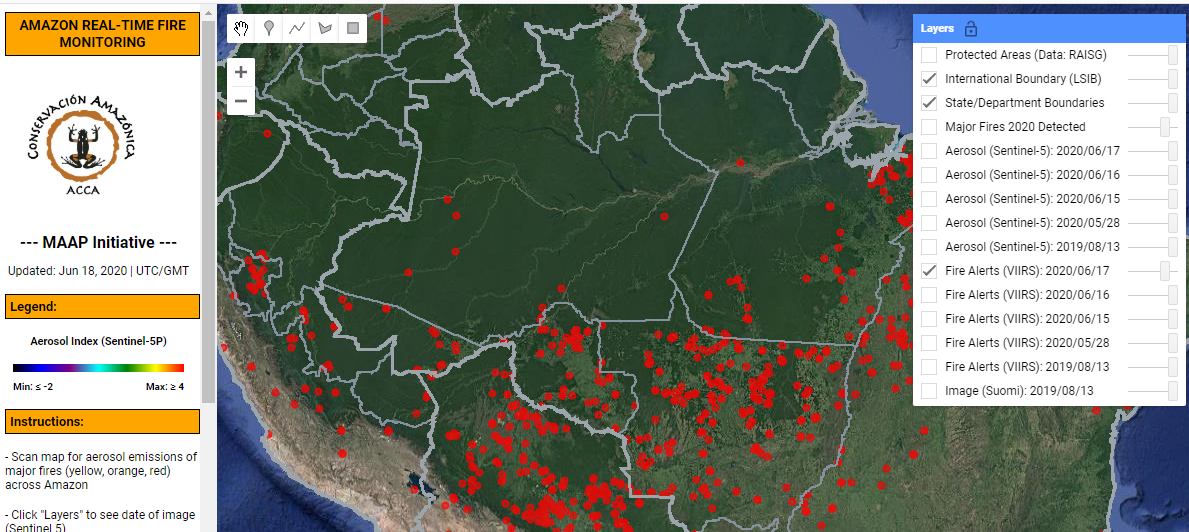Select the add marker tool

(269, 29)
